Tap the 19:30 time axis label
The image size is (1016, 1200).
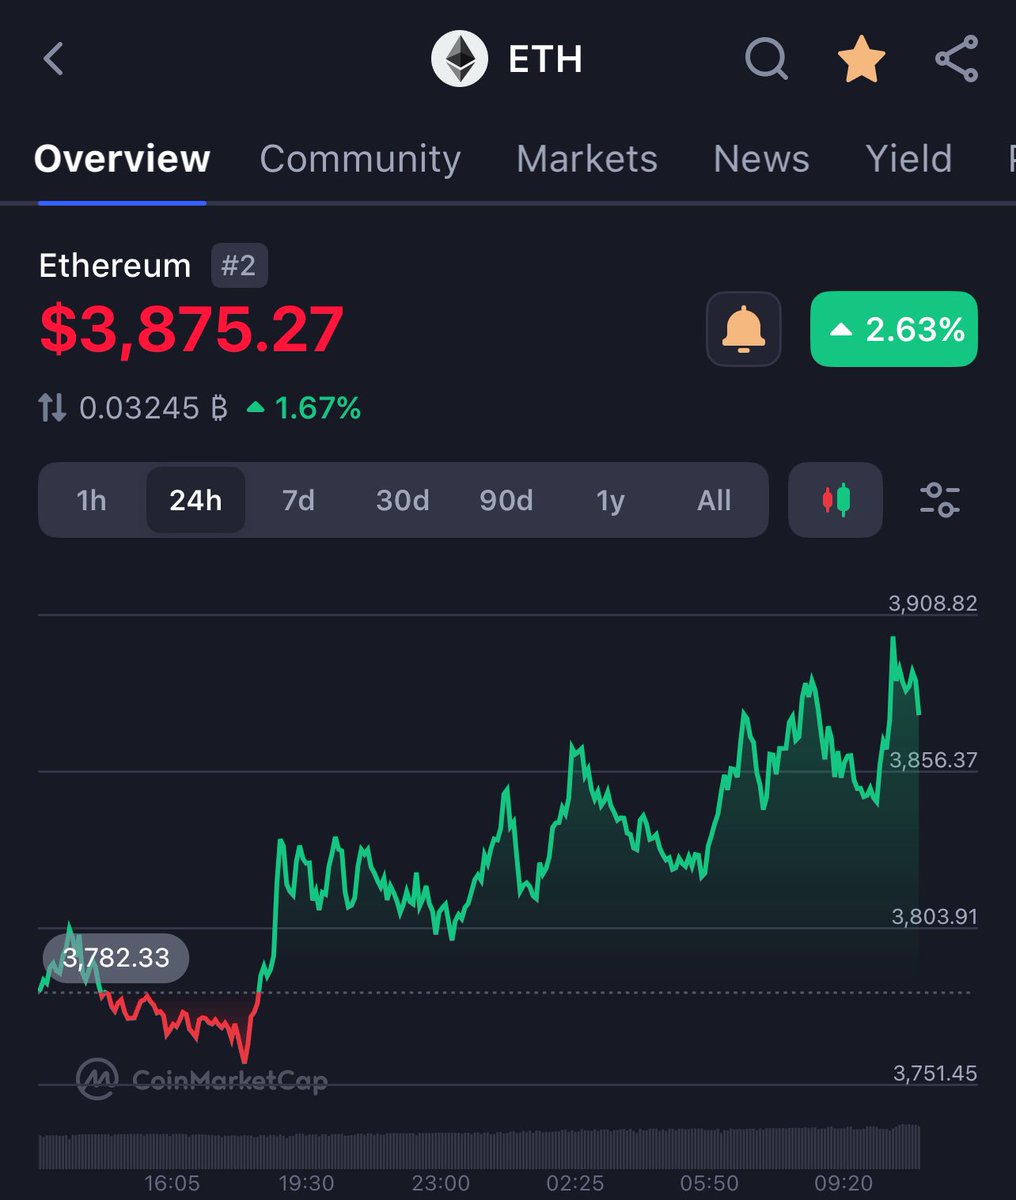pyautogui.click(x=306, y=1184)
